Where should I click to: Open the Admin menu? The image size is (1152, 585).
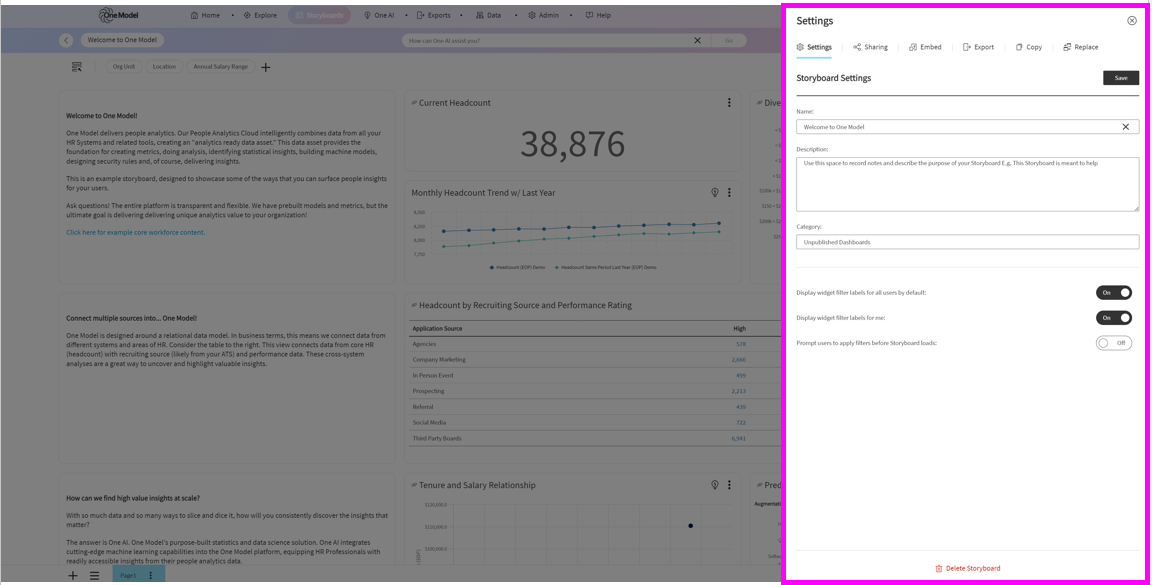(544, 15)
